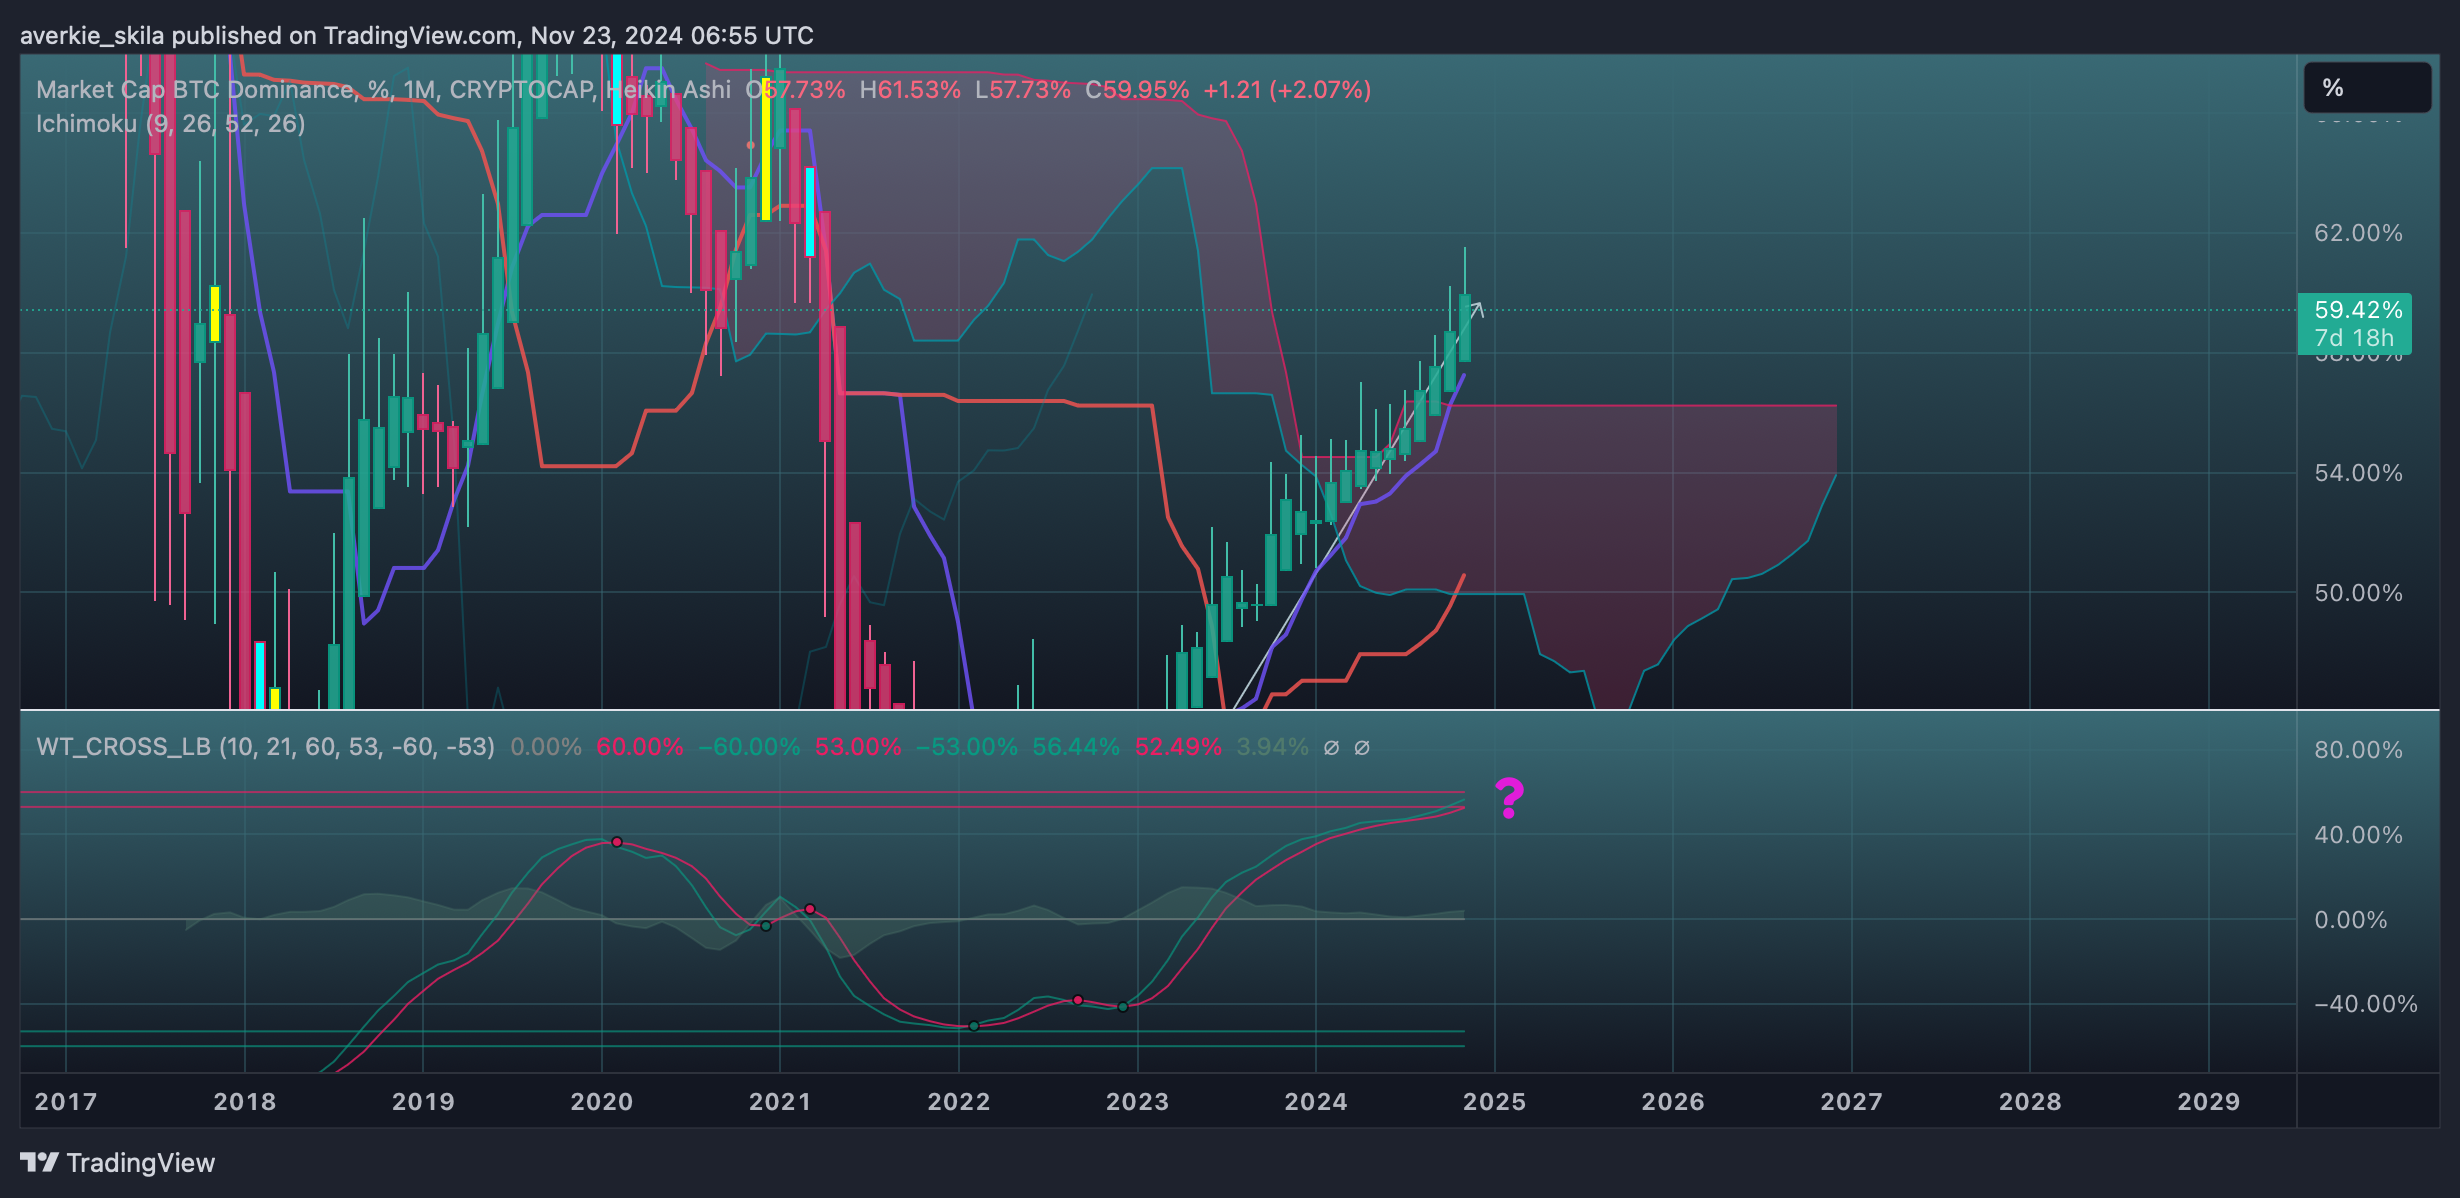
Task: Click the TradingView logo at bottom left
Action: pyautogui.click(x=117, y=1163)
